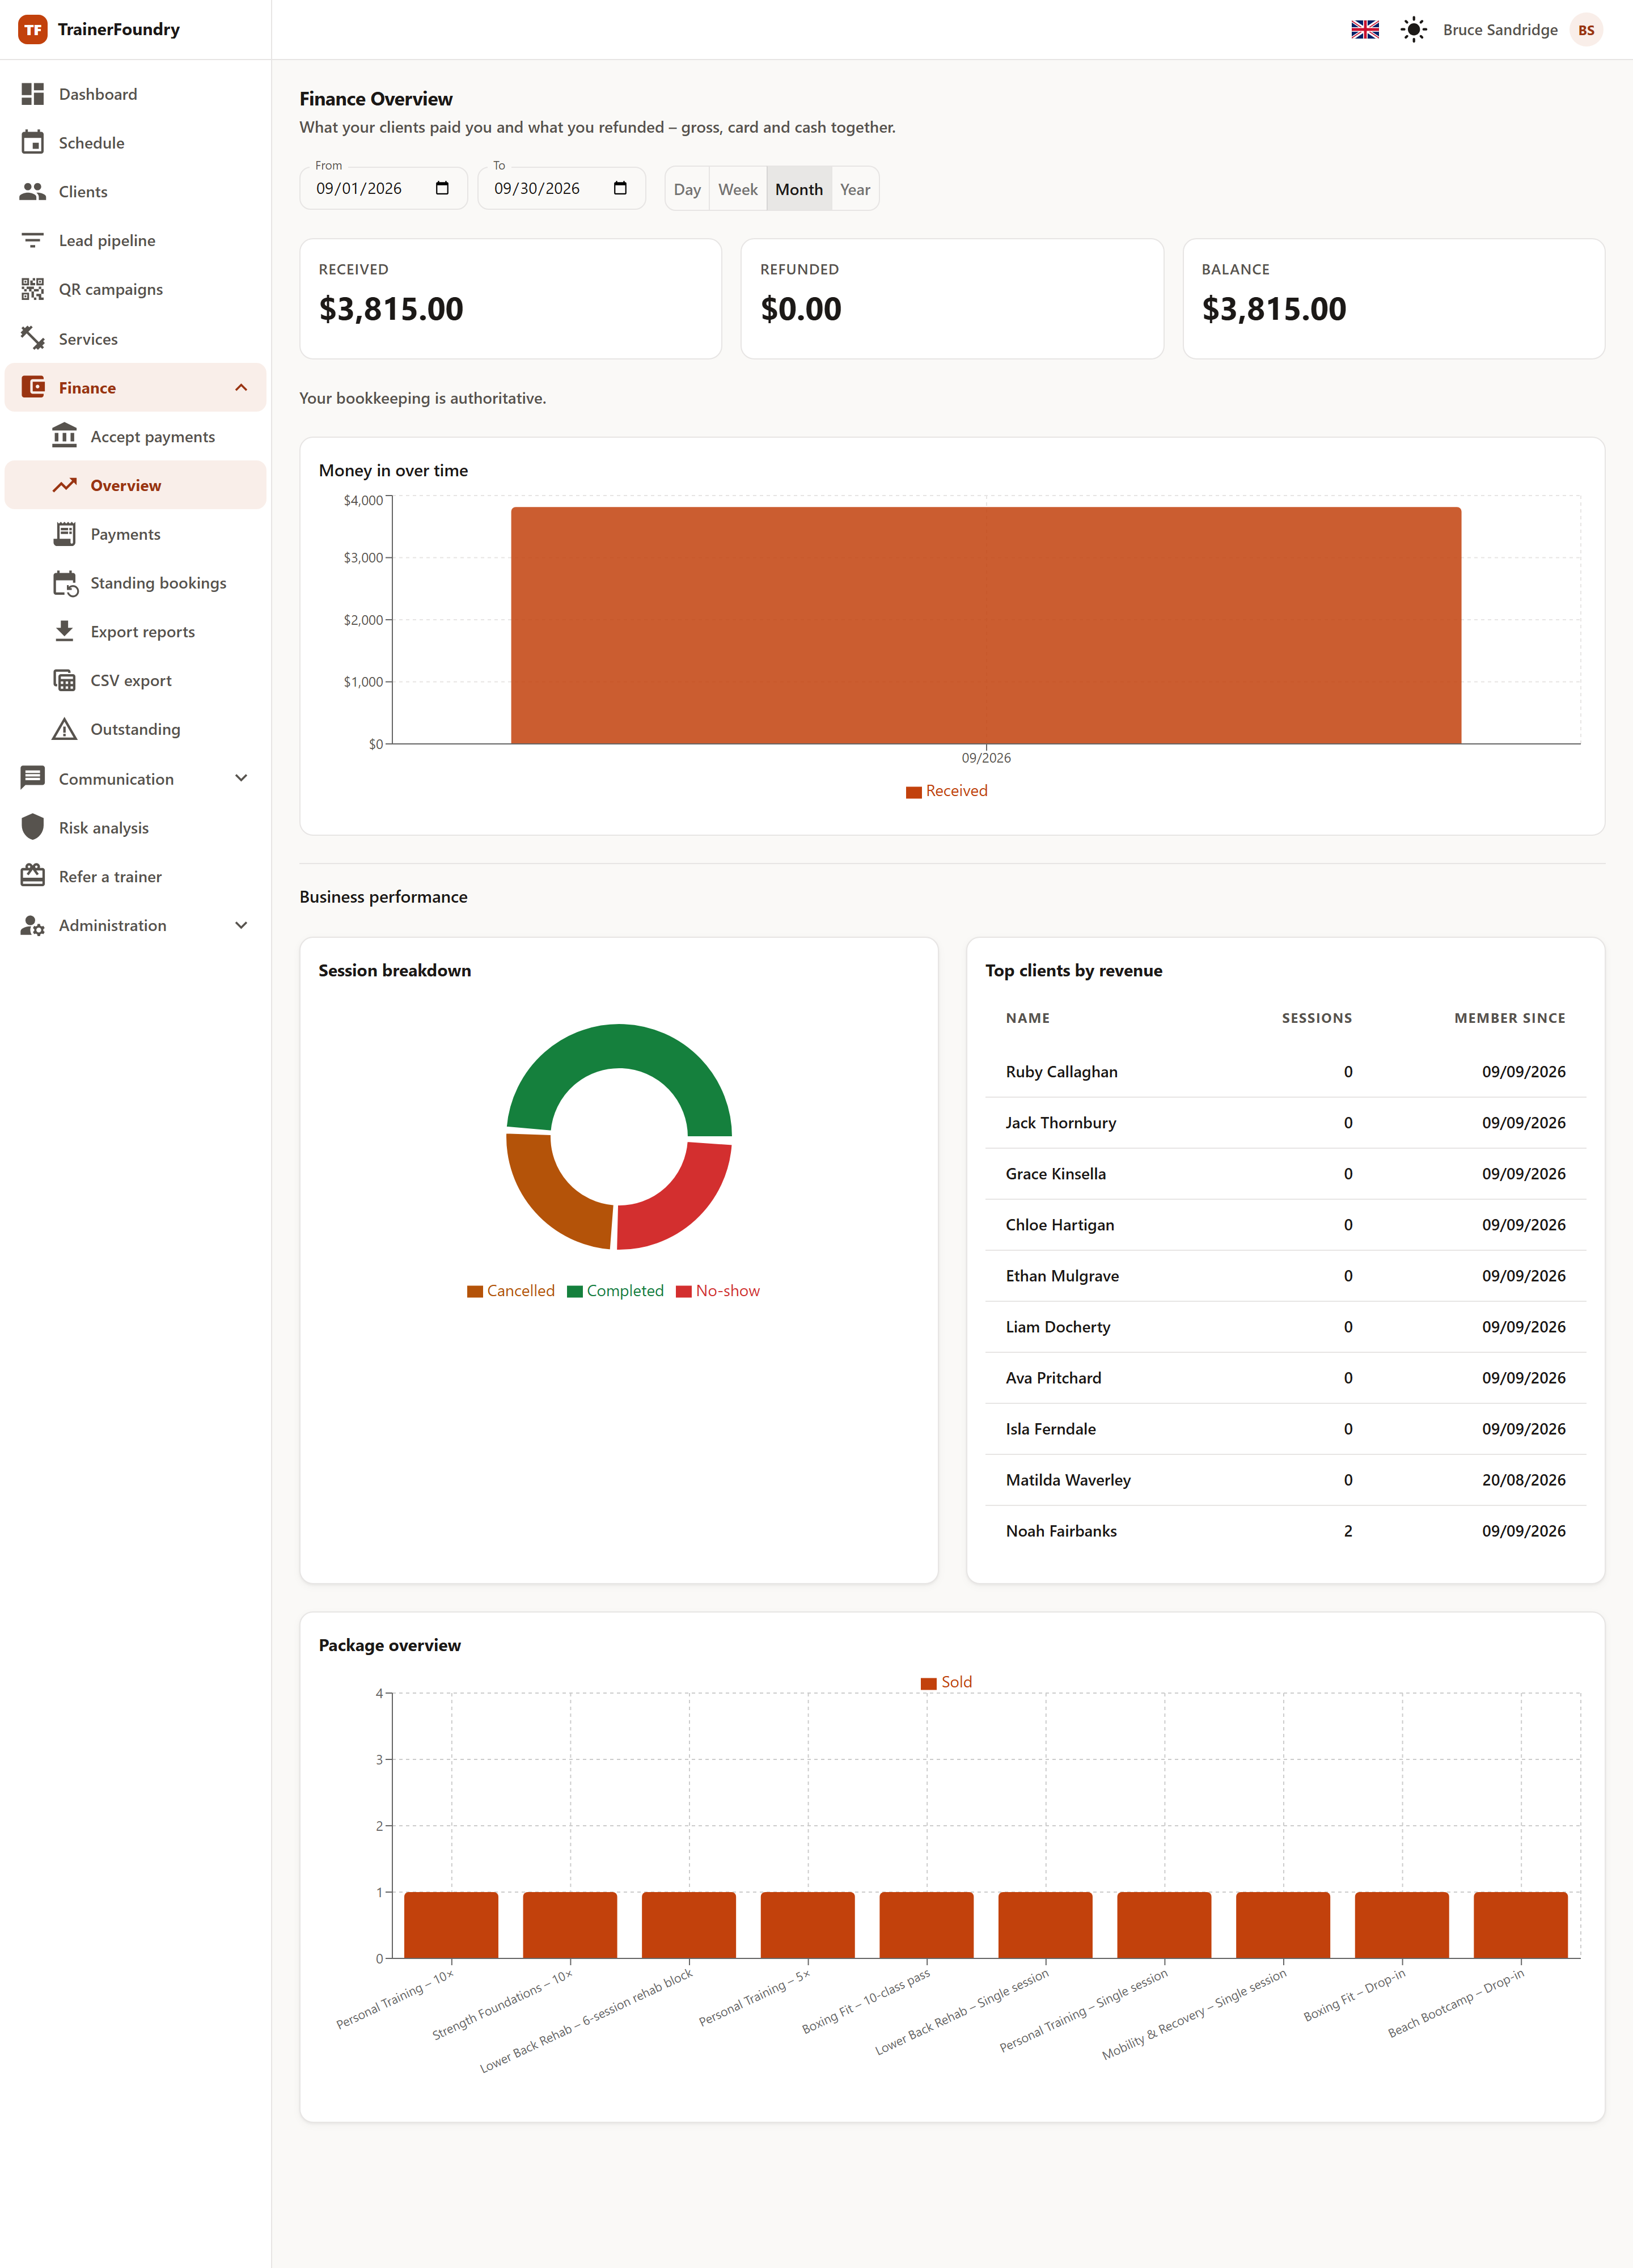
Task: Toggle the Sold legend in package chart
Action: coord(946,1682)
